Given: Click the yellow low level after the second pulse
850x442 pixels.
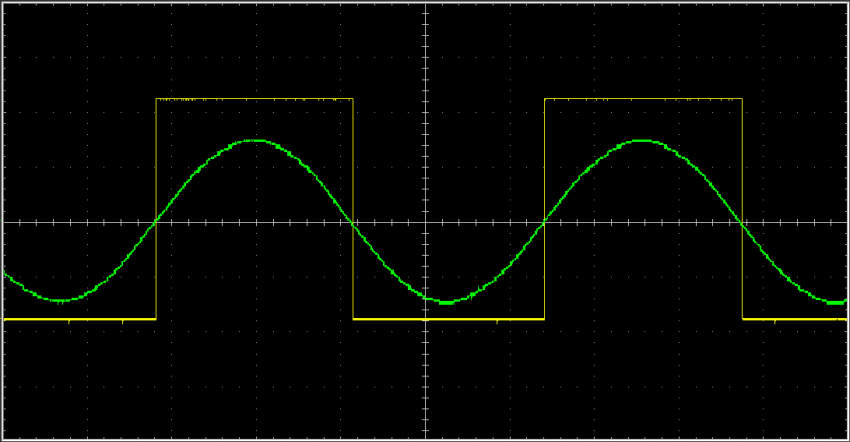Looking at the screenshot, I should click(795, 319).
